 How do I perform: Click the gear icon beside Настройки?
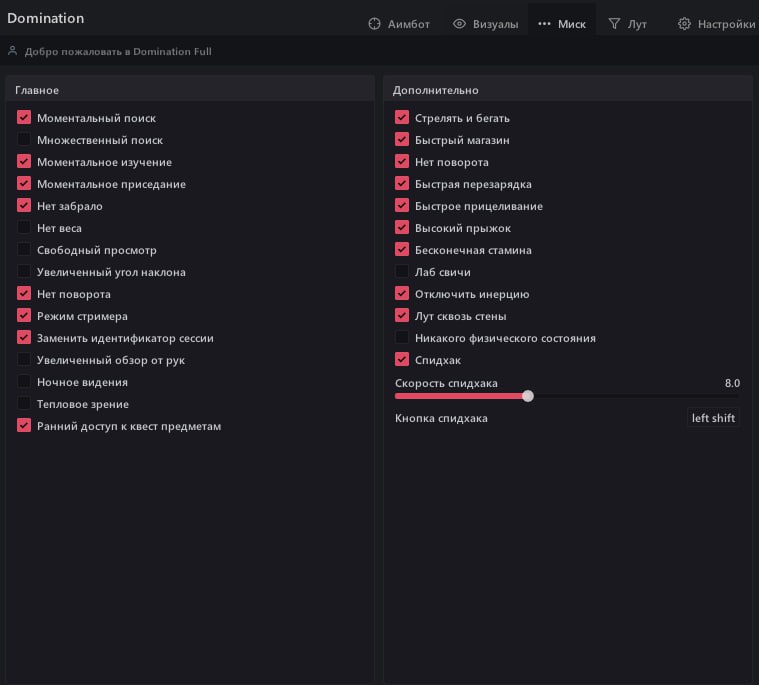(685, 24)
